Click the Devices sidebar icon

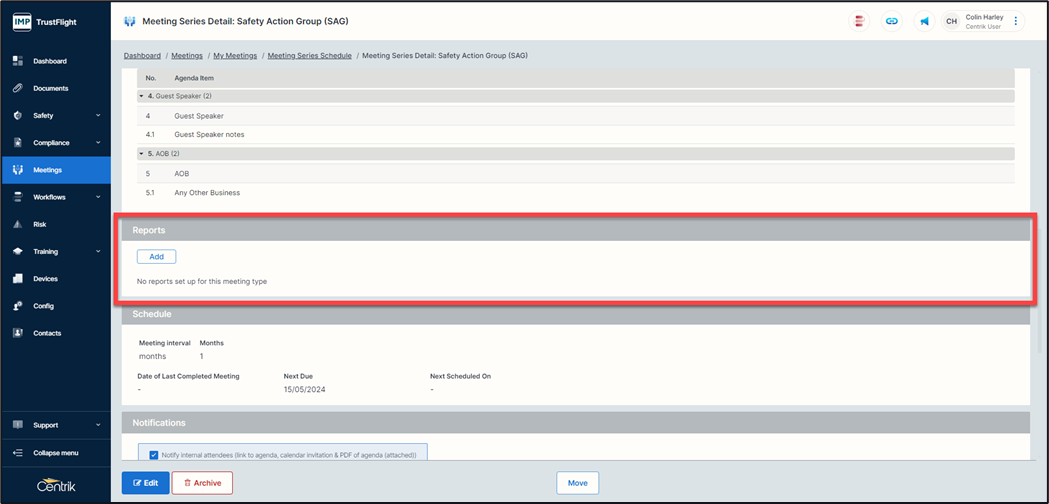pos(18,278)
